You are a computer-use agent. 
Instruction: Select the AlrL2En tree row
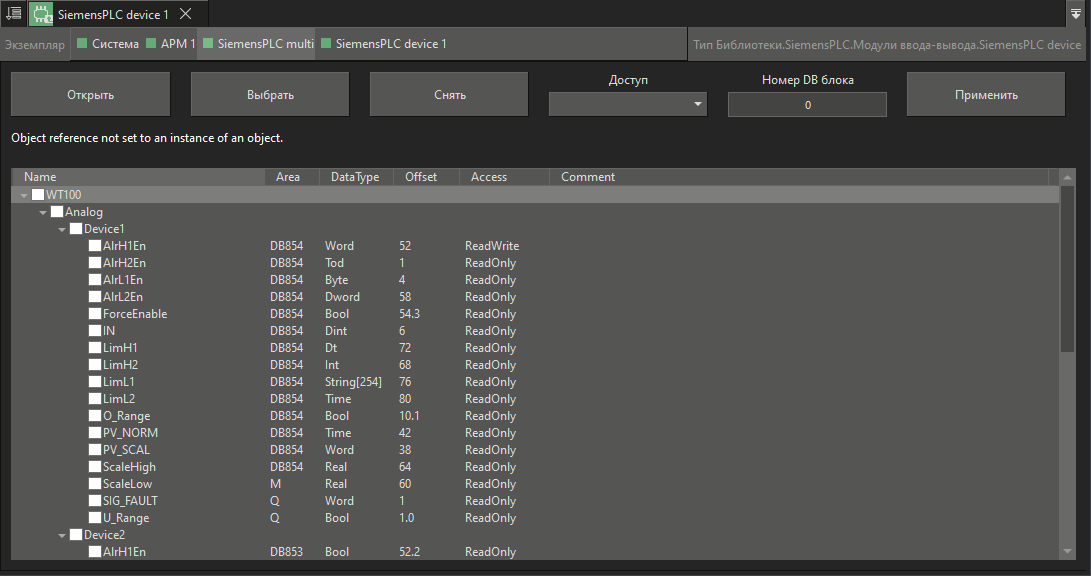(536, 297)
